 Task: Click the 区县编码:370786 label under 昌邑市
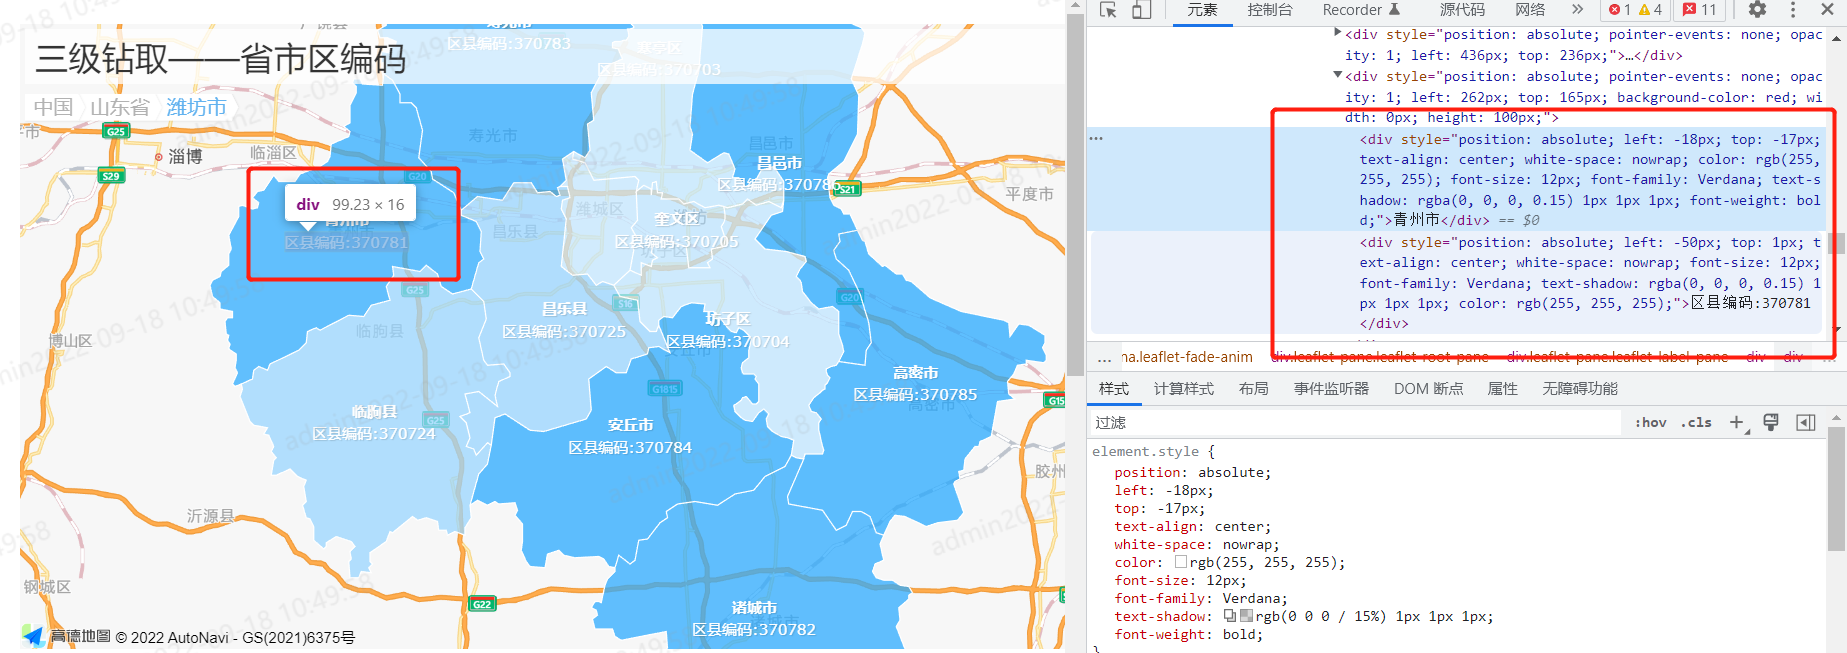(778, 185)
